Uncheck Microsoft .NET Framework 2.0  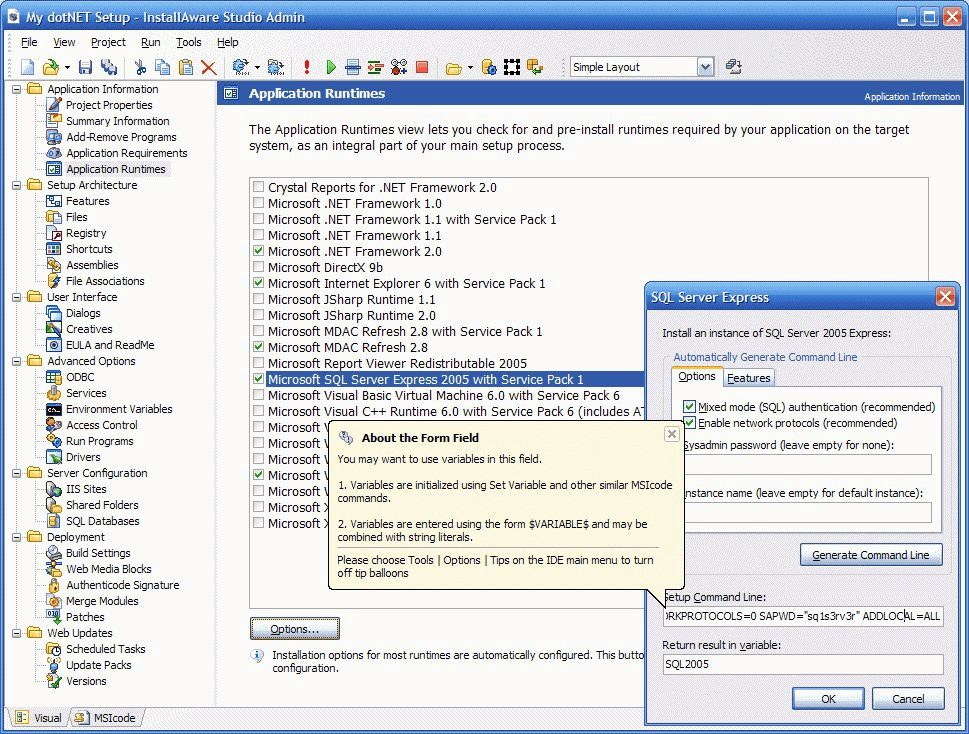point(258,251)
